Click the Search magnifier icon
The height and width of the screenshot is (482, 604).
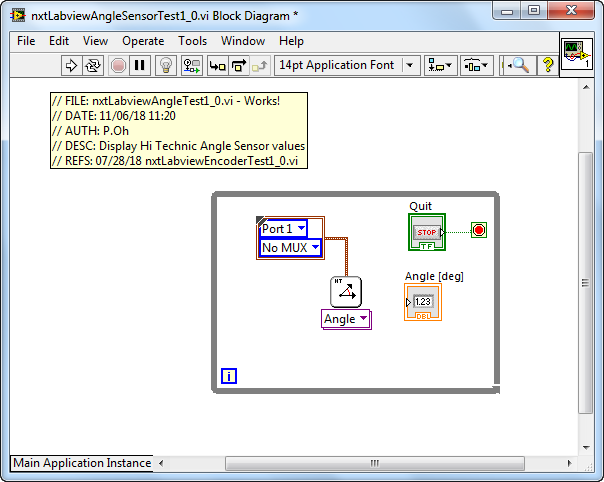tap(518, 66)
